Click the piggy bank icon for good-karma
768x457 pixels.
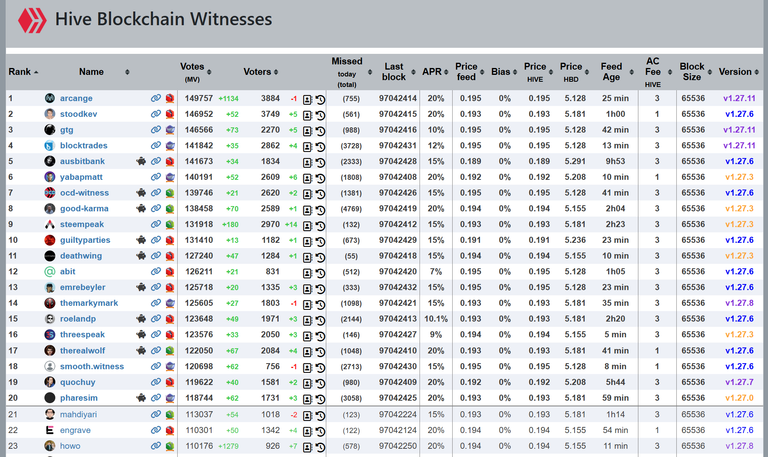[x=141, y=209]
